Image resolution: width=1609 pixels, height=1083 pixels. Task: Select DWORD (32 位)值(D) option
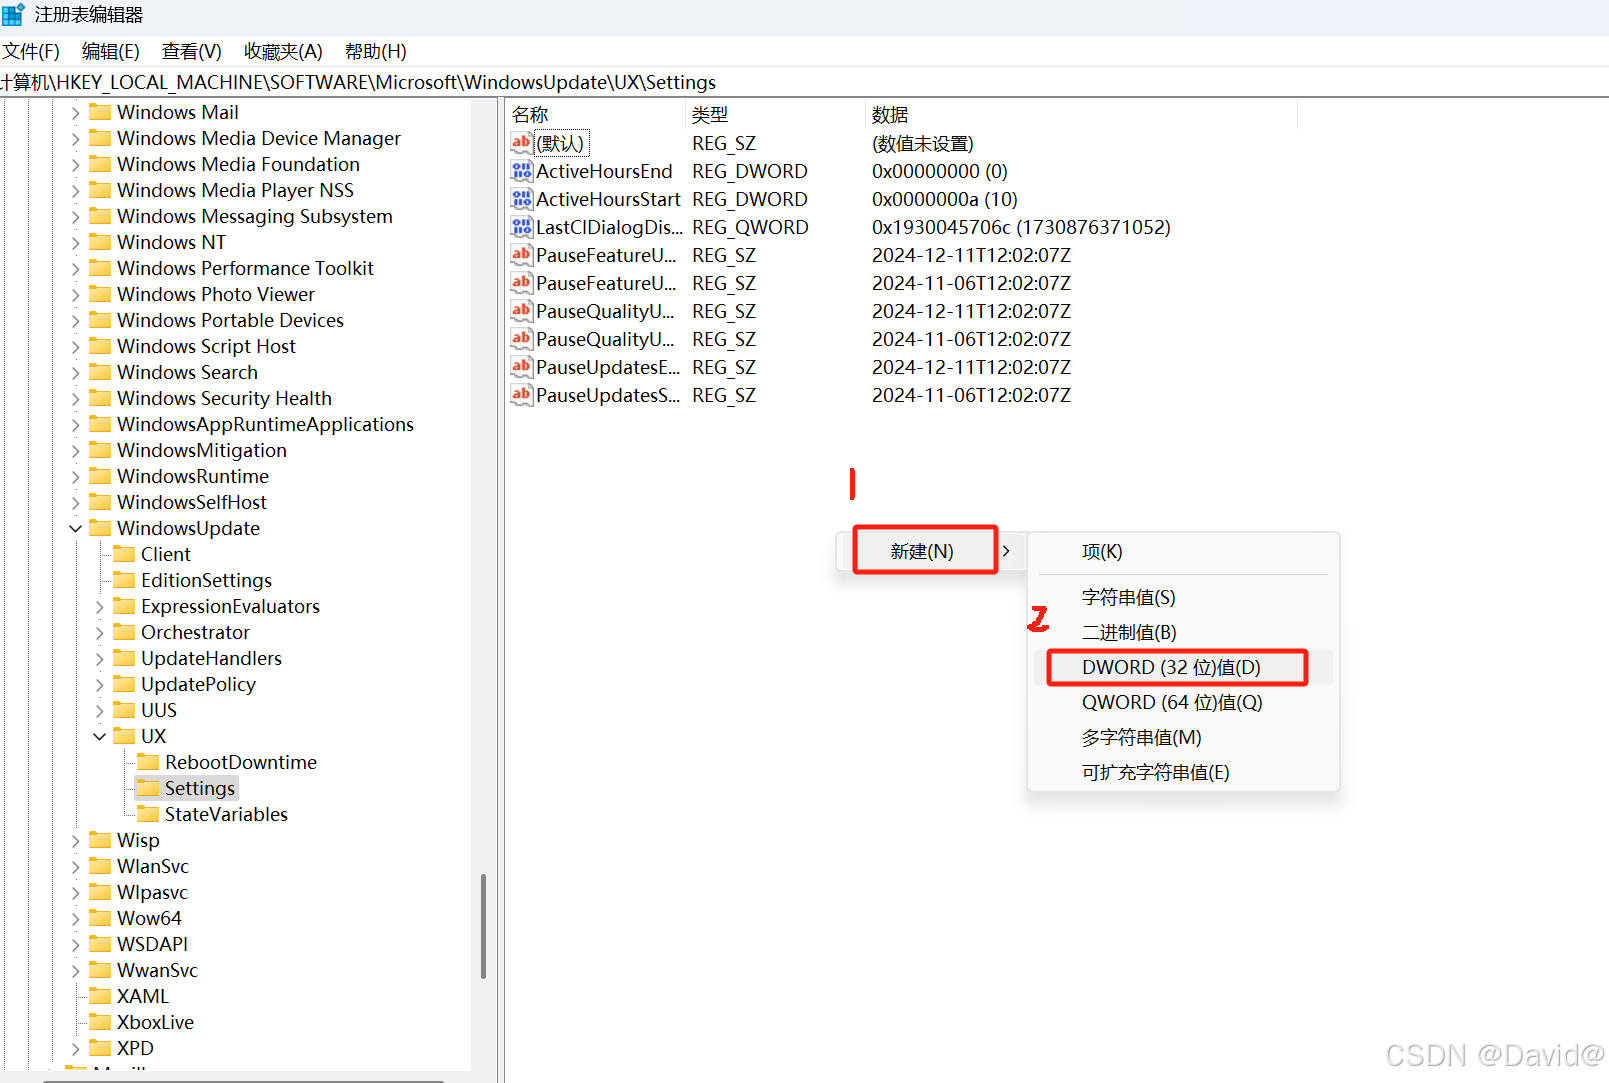[x=1183, y=667]
